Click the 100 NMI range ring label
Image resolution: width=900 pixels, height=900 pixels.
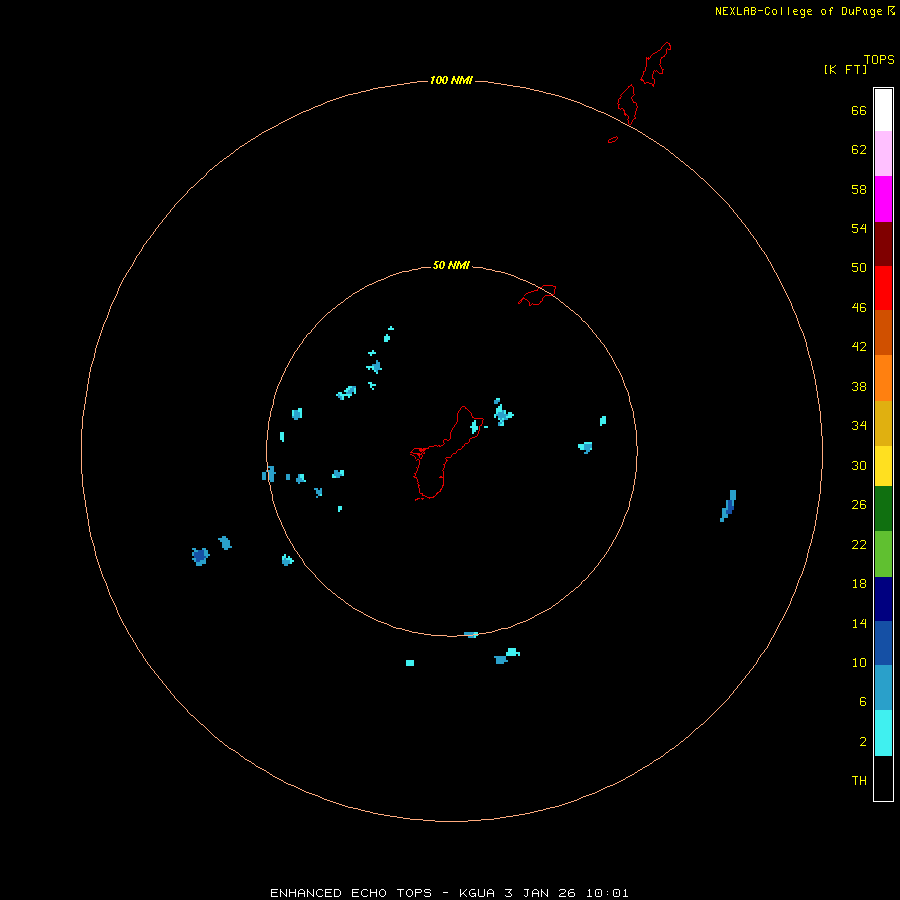click(451, 80)
